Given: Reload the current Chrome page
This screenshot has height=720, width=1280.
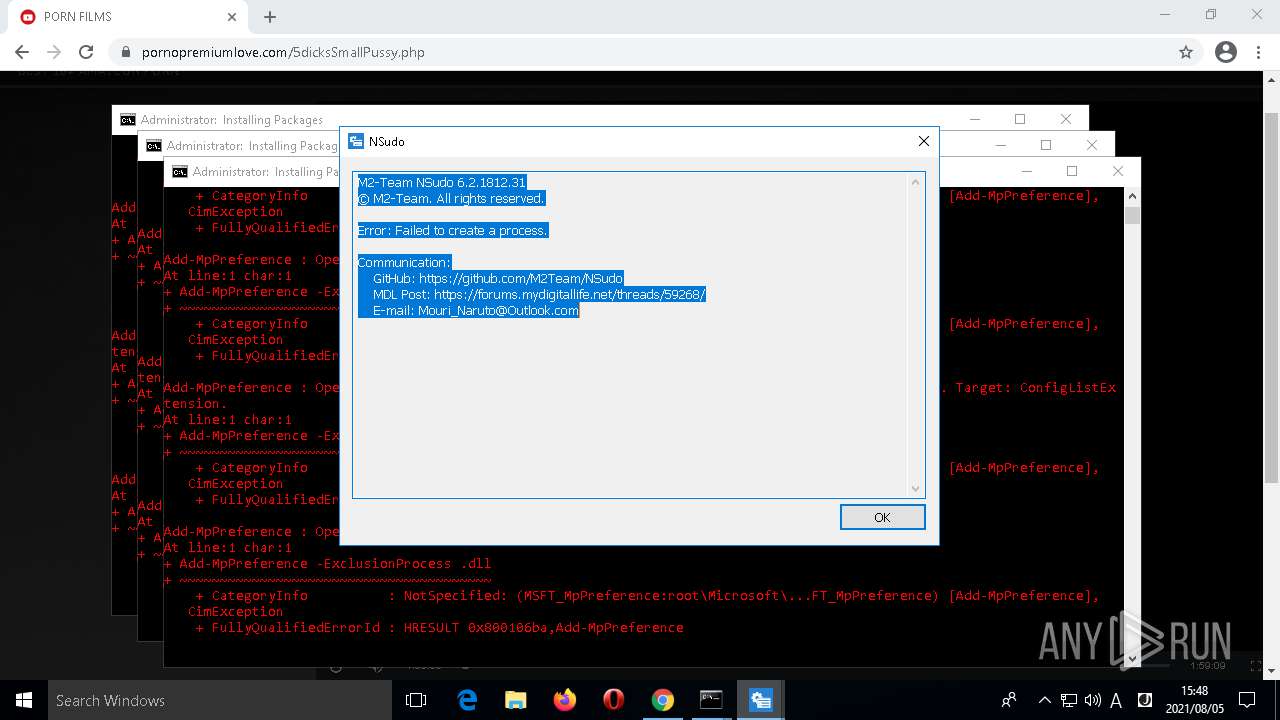Looking at the screenshot, I should tap(86, 52).
